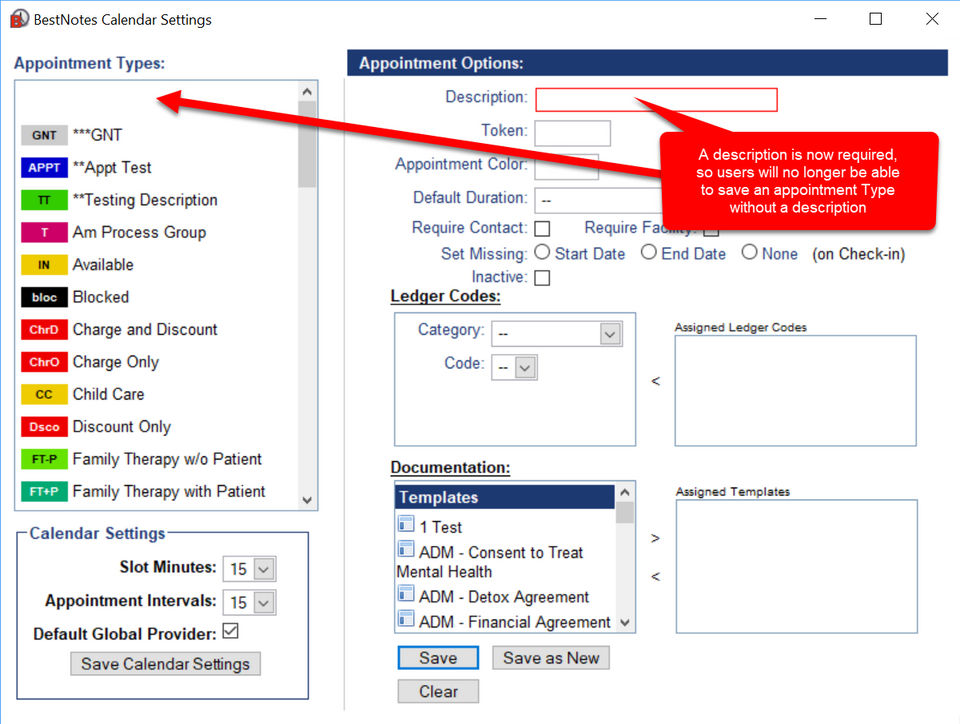Viewport: 960px width, 724px height.
Task: Click down arrow of Templates list scrollbar
Action: point(624,623)
